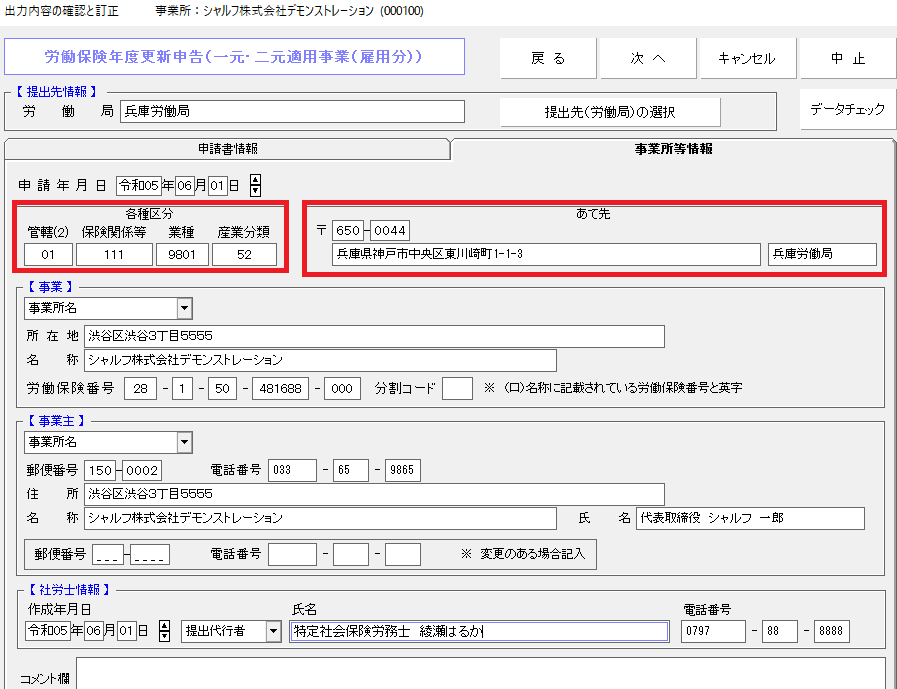Click the 次へ (Next) button

click(647, 58)
